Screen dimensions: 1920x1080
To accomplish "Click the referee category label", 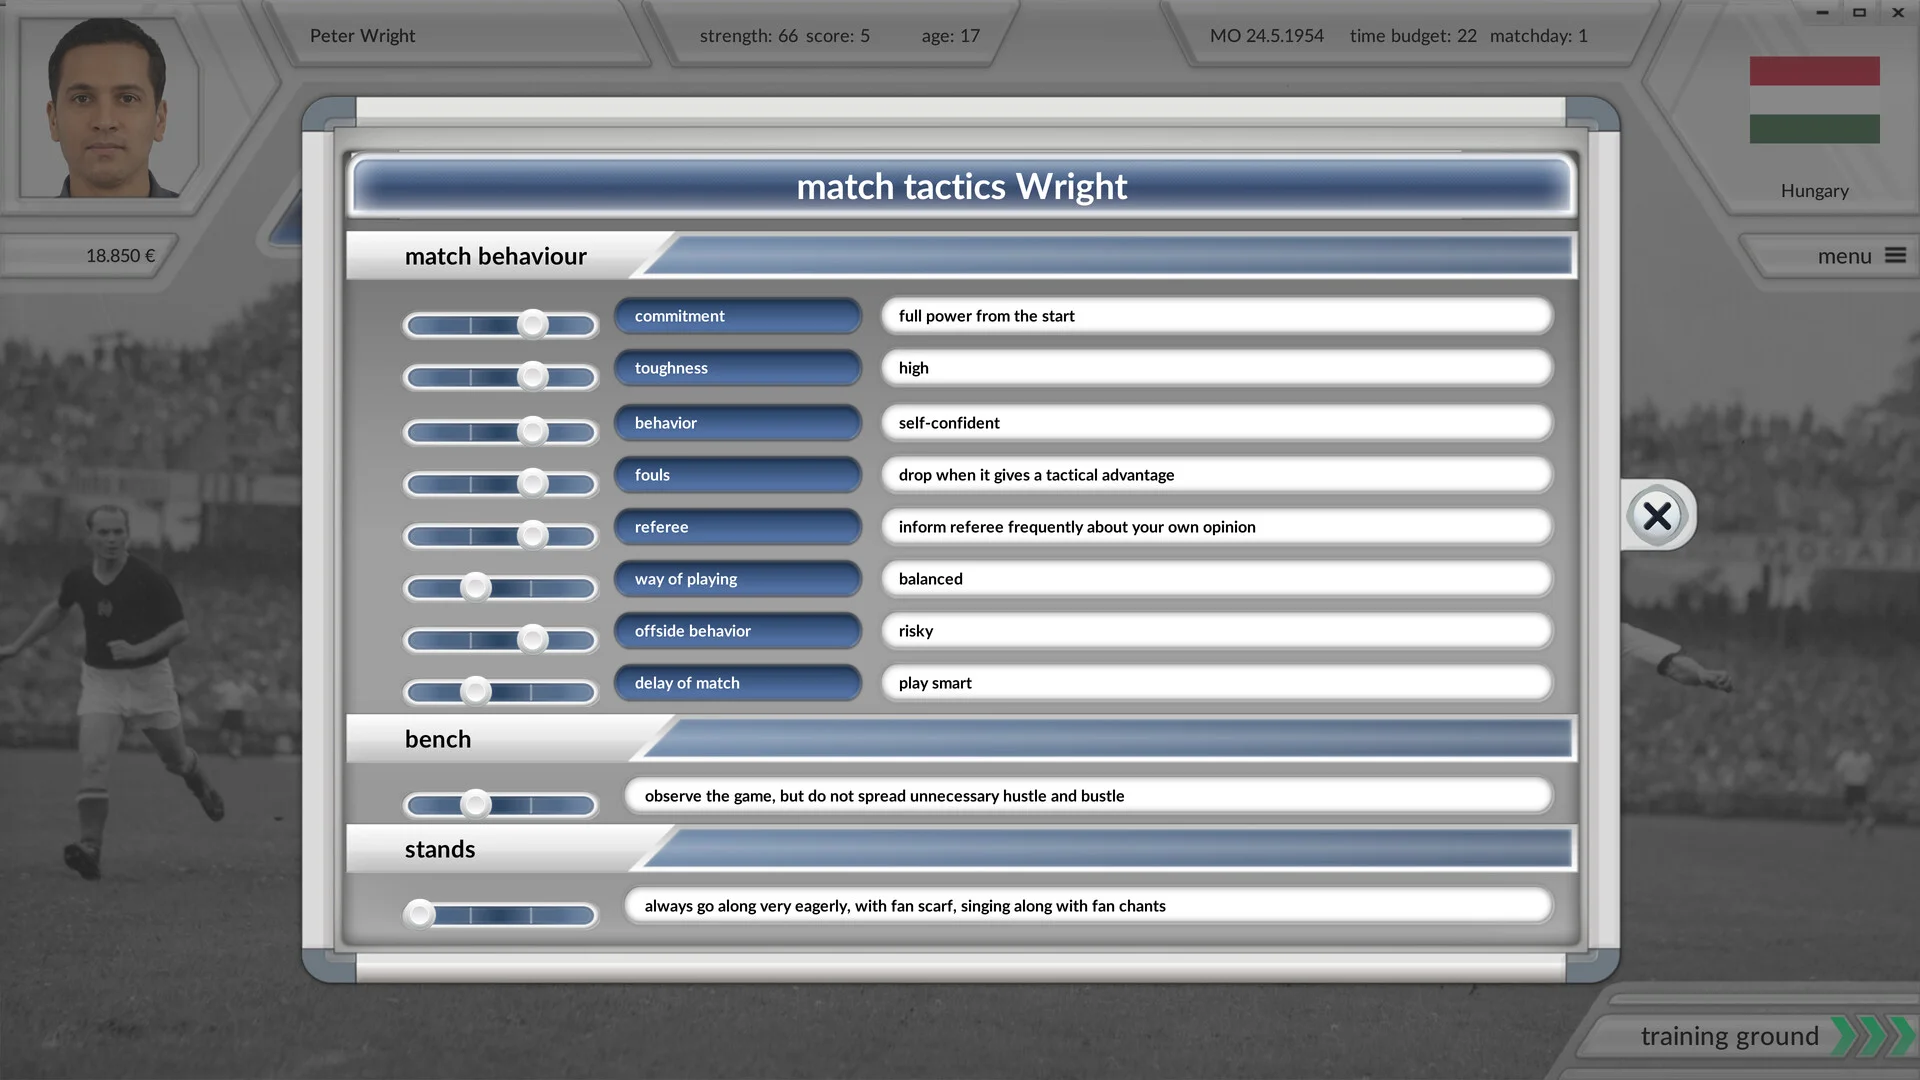I will (x=738, y=526).
